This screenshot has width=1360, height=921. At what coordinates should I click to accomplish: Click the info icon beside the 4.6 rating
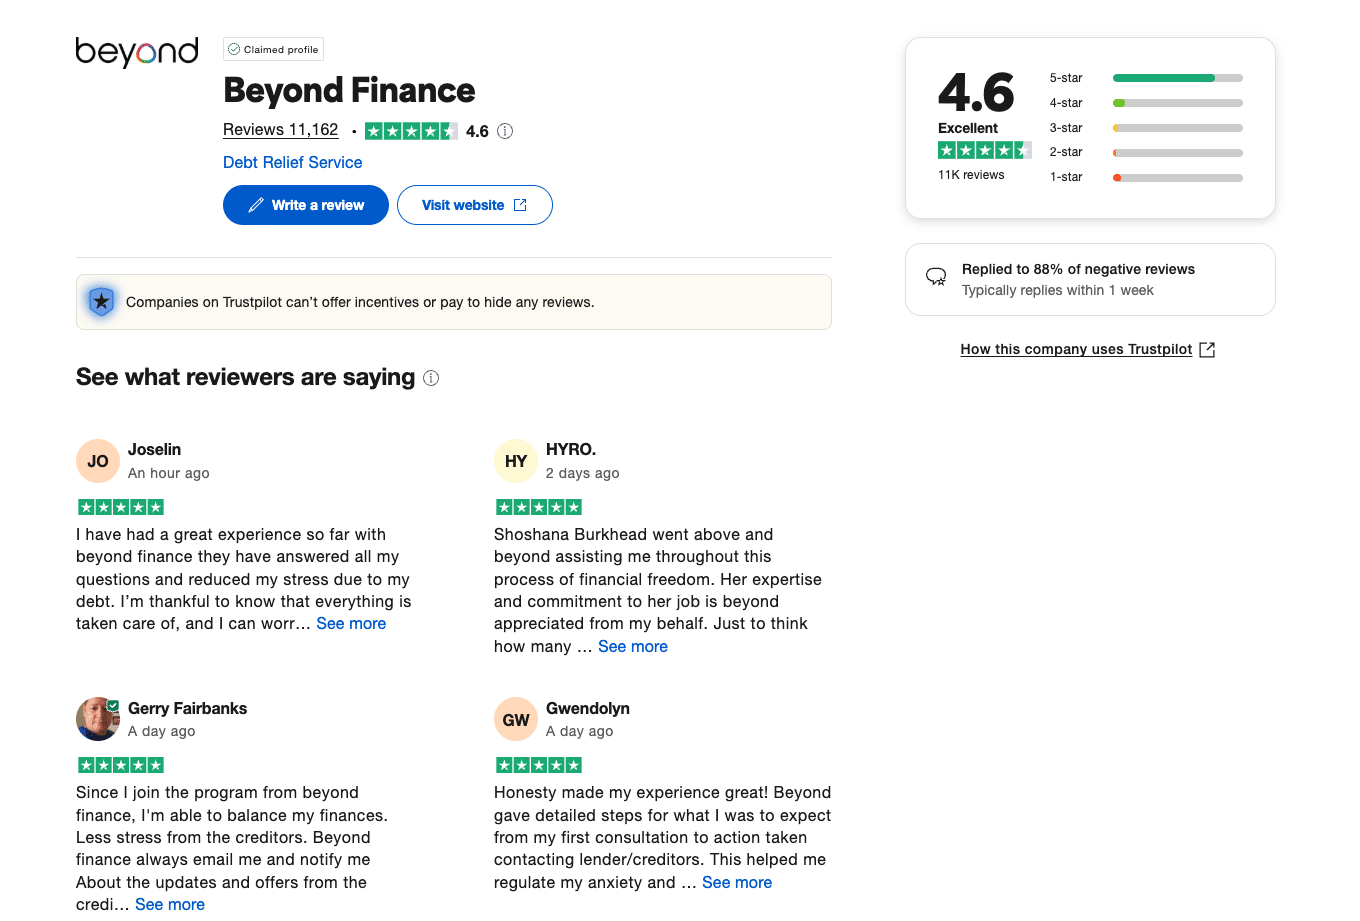[x=505, y=131]
